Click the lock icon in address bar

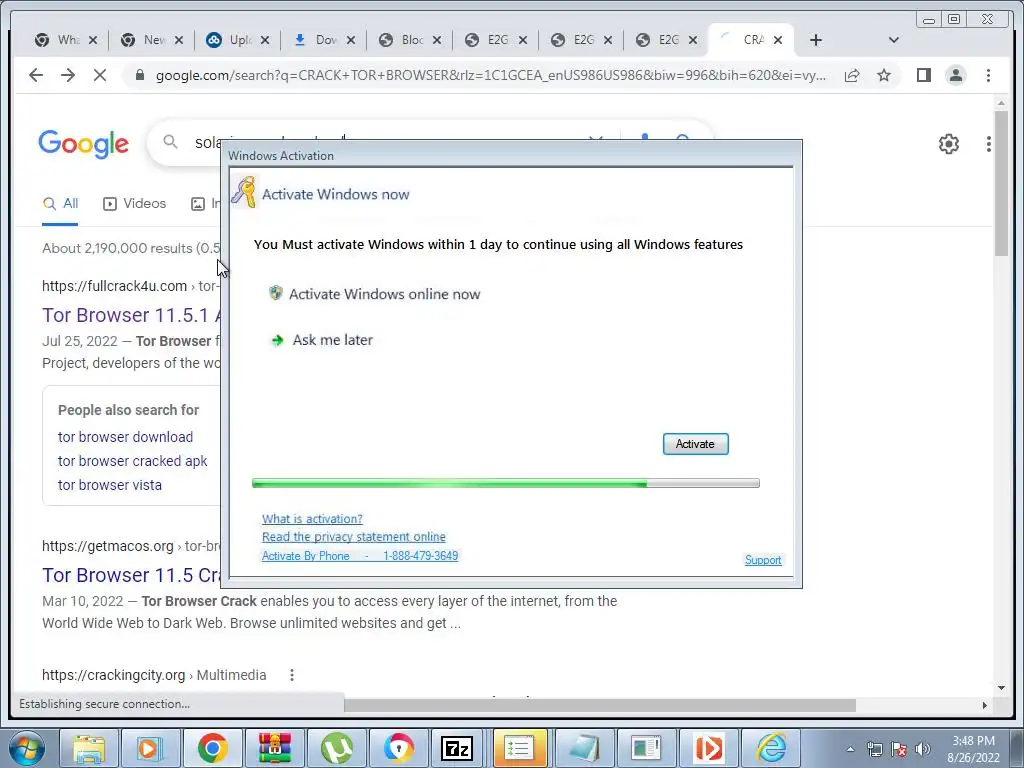click(x=139, y=75)
